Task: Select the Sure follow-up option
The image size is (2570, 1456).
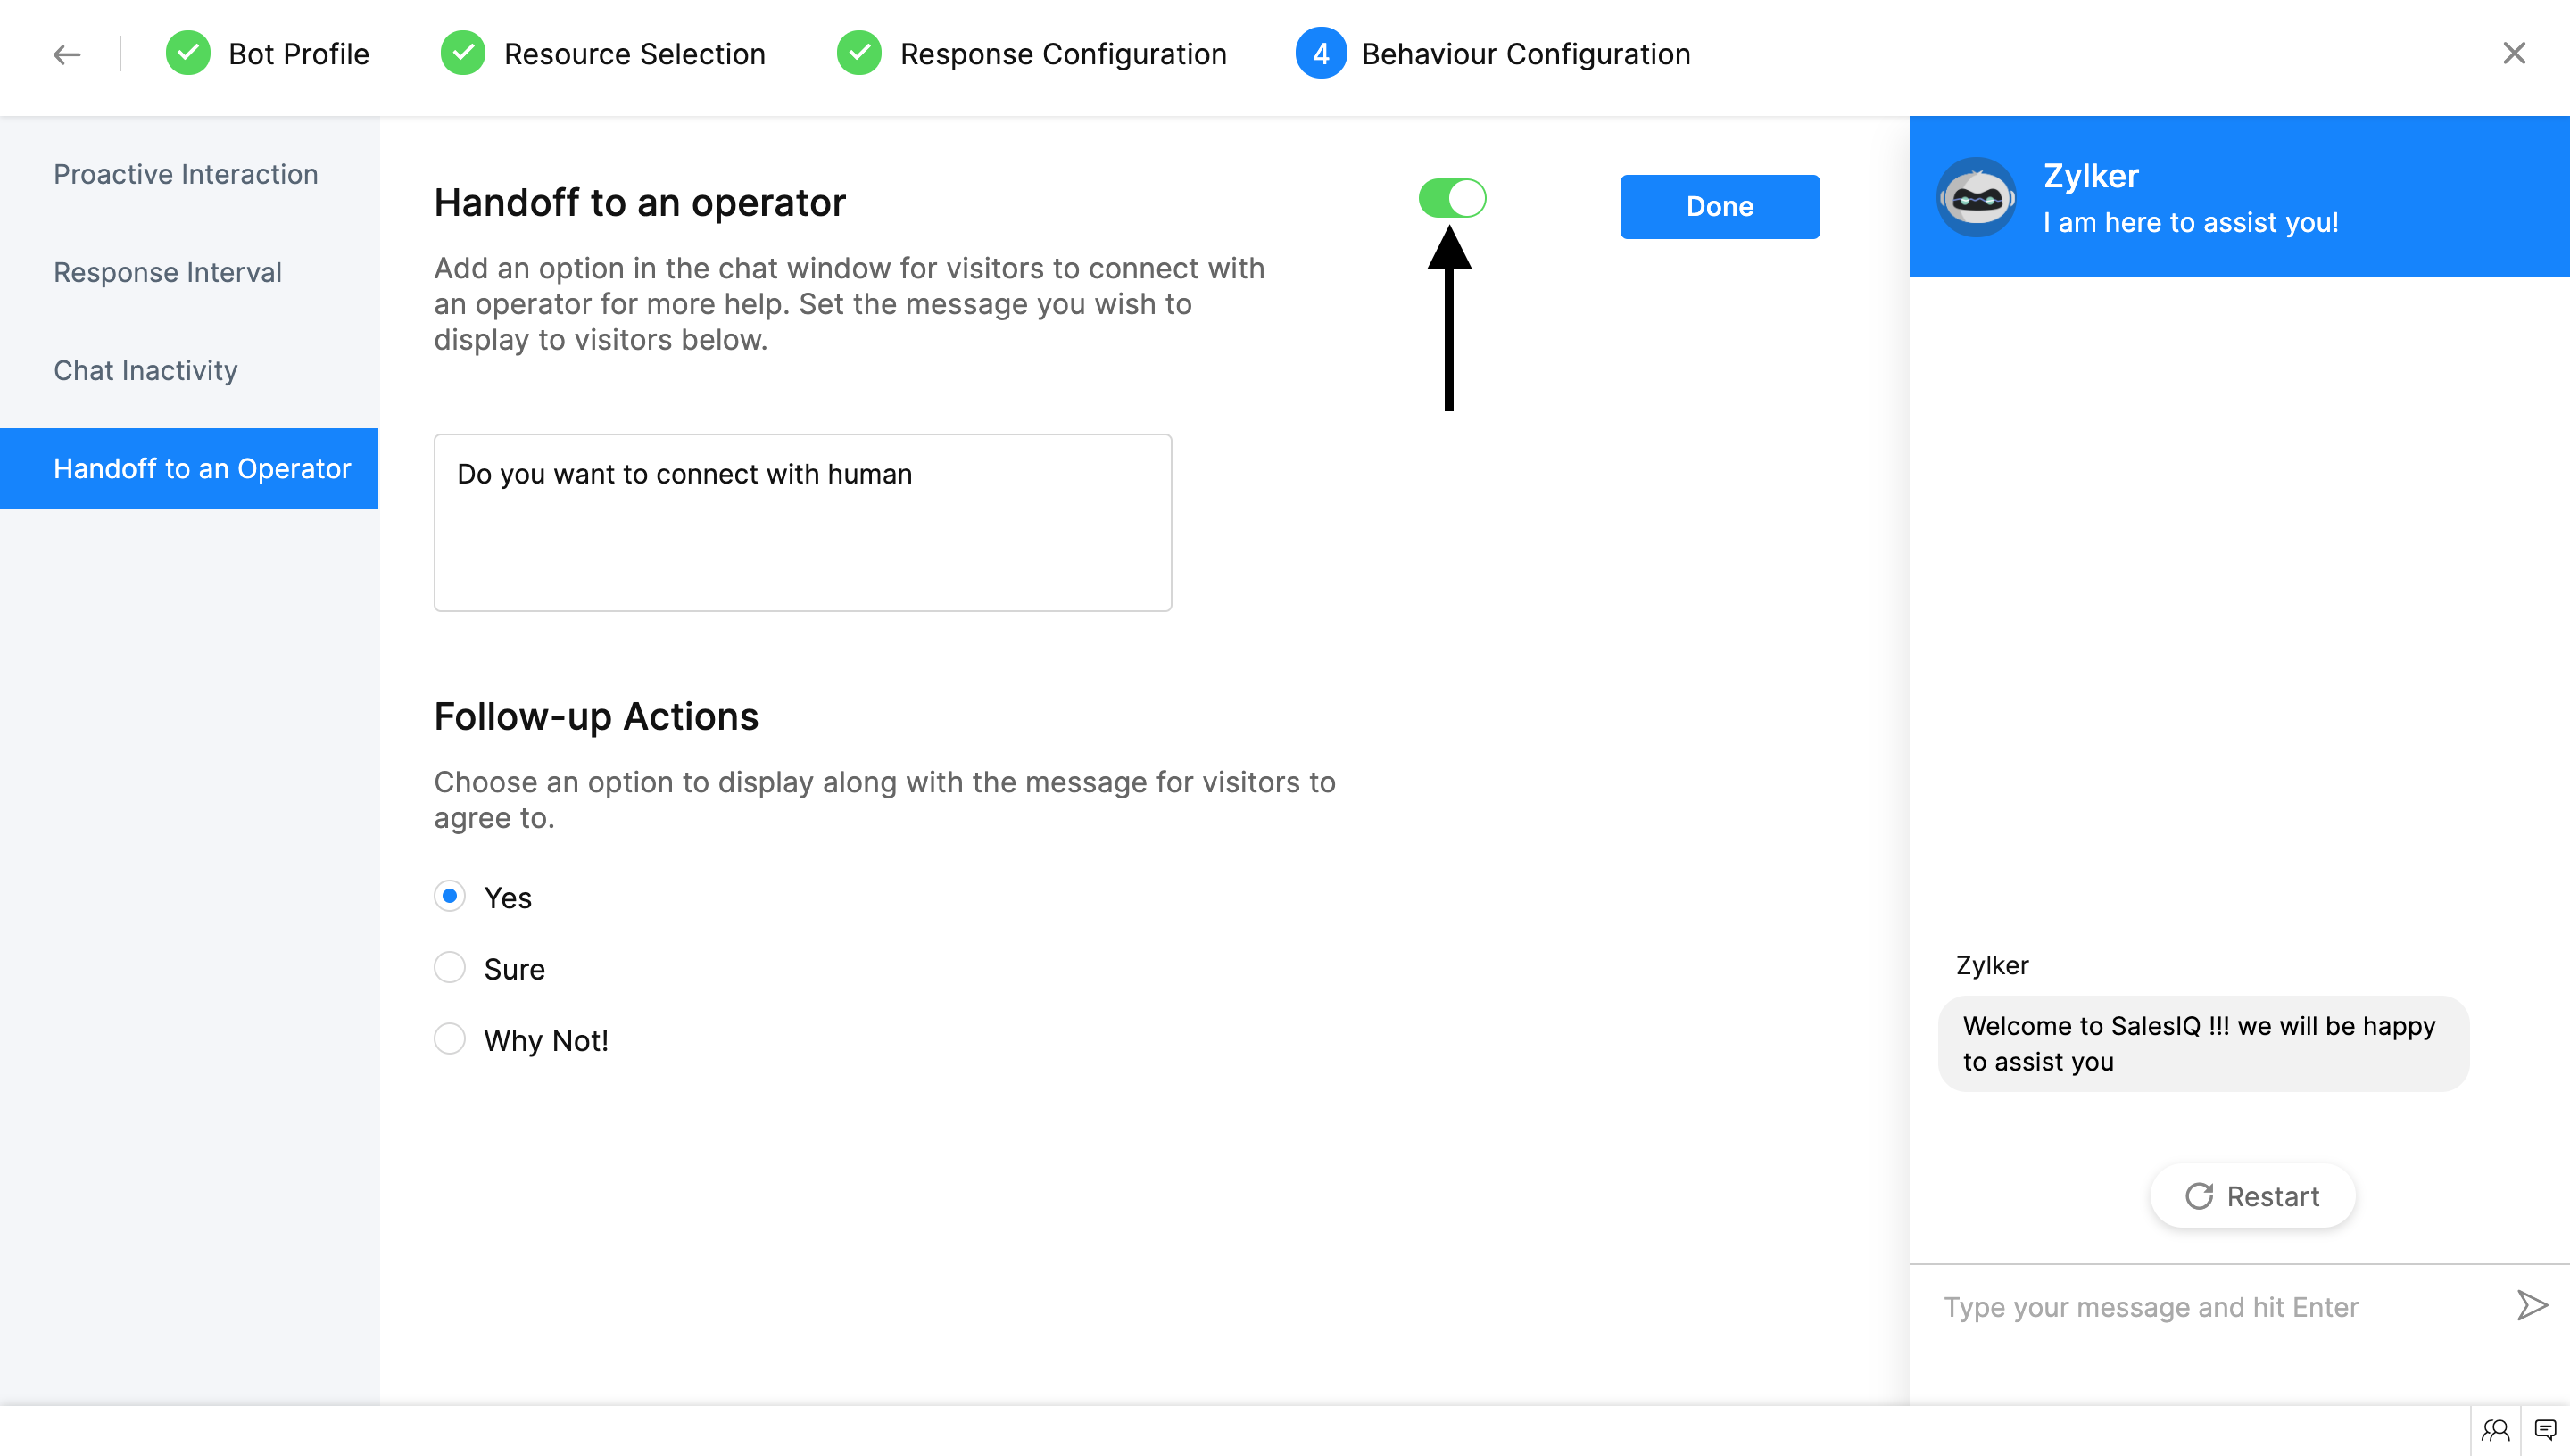Action: tap(450, 968)
